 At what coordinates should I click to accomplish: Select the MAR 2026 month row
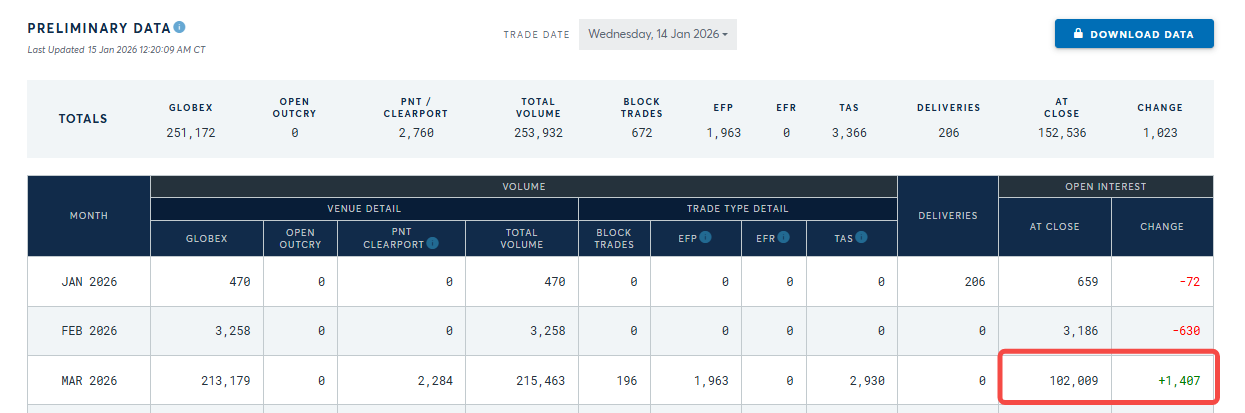[620, 380]
